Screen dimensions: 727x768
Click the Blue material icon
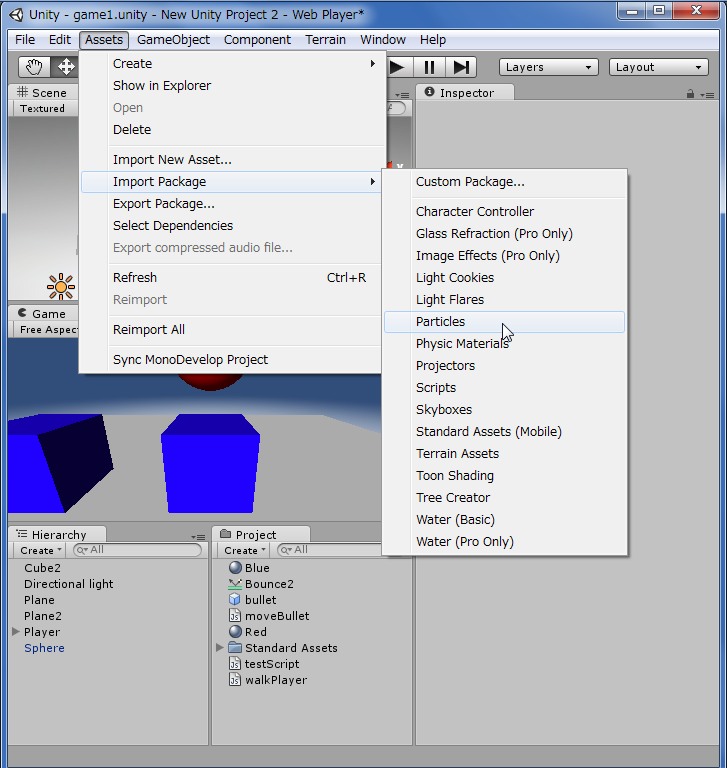[x=236, y=568]
